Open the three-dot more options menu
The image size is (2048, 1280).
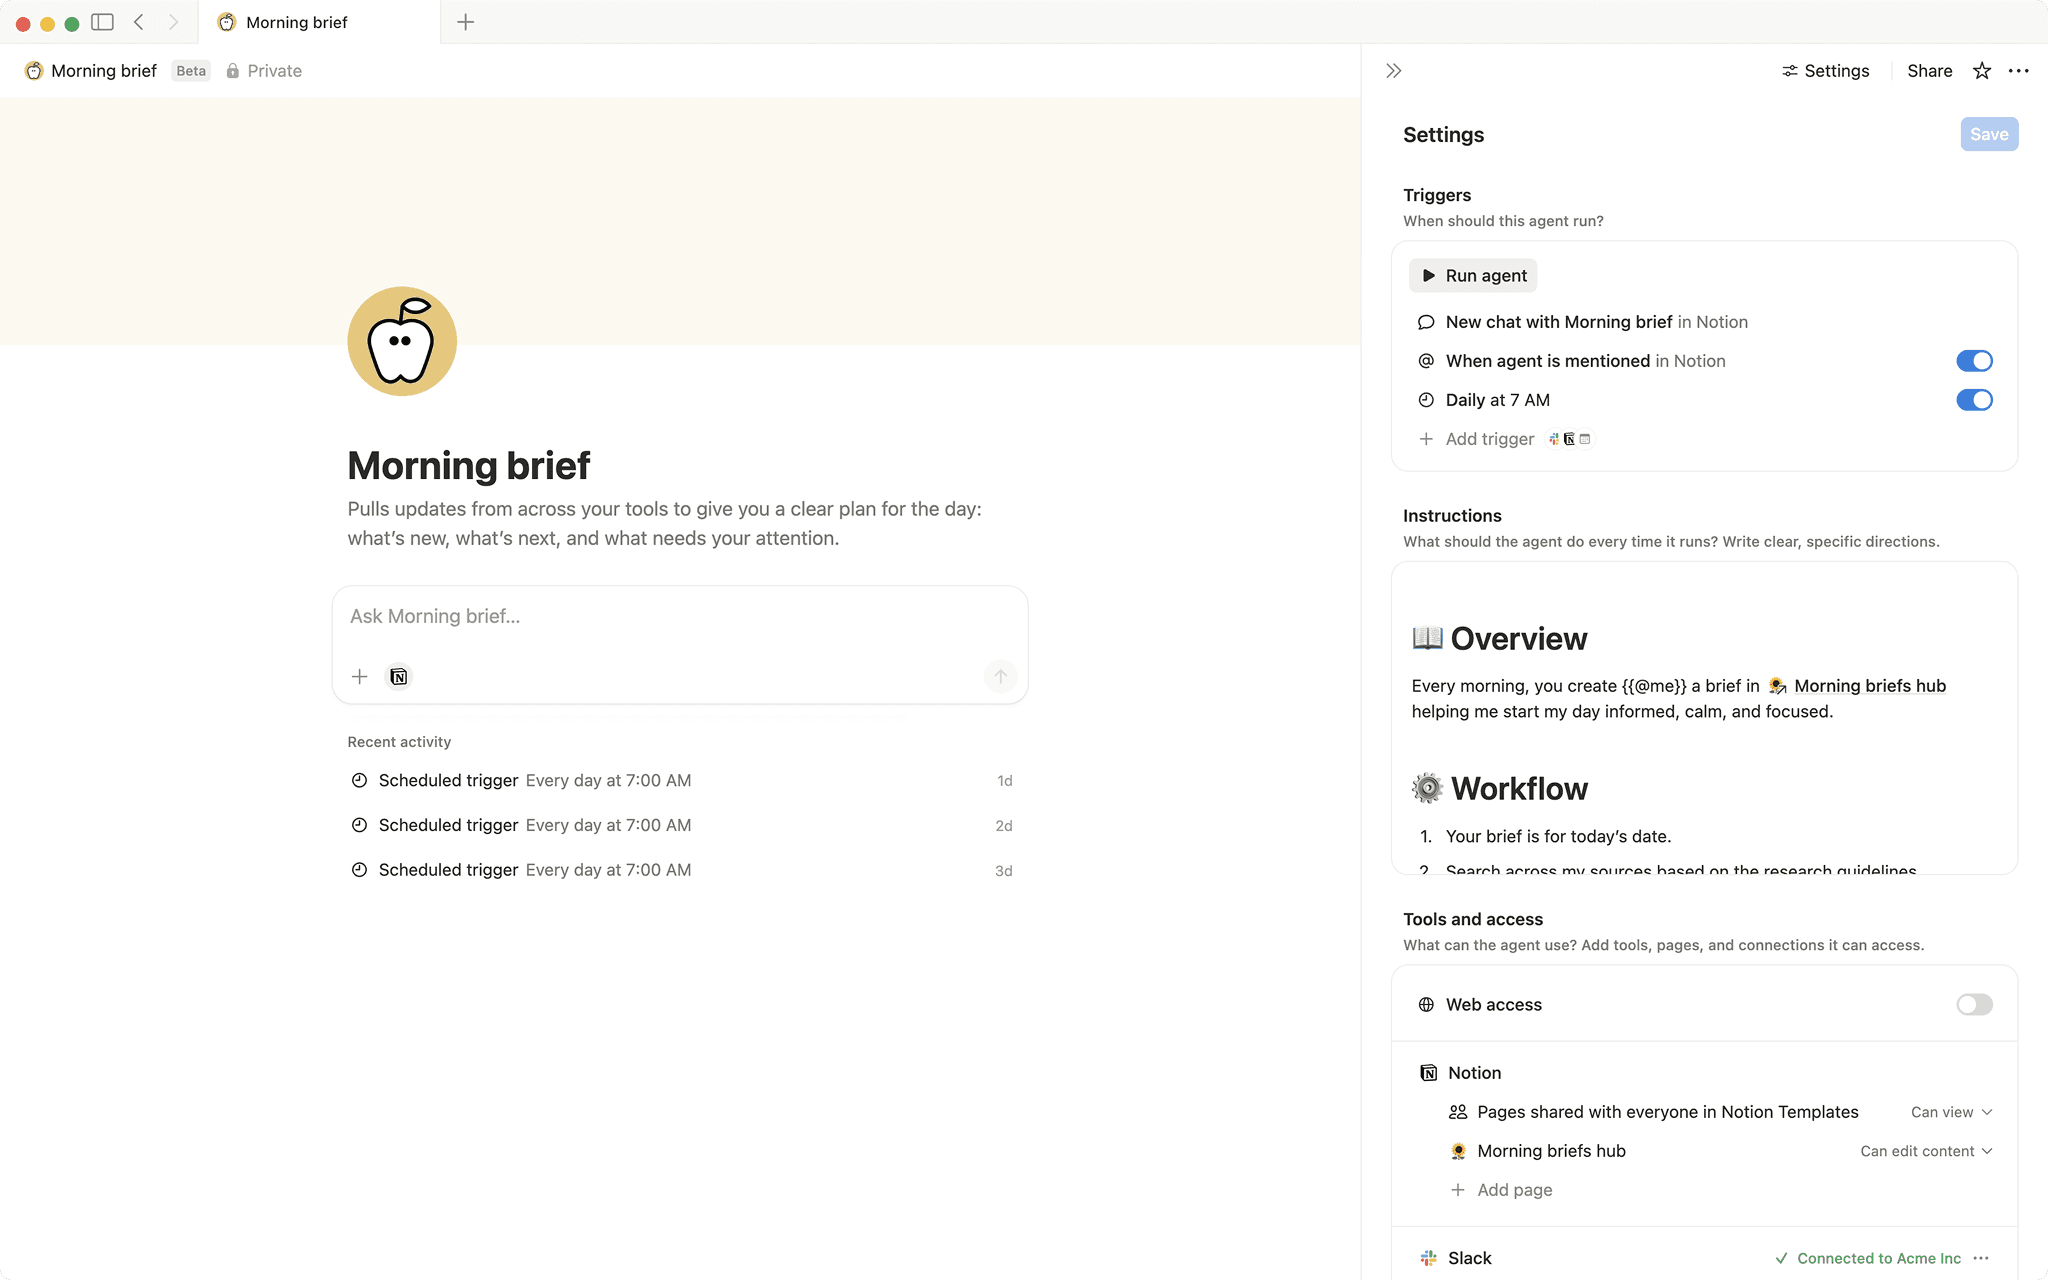(2018, 71)
